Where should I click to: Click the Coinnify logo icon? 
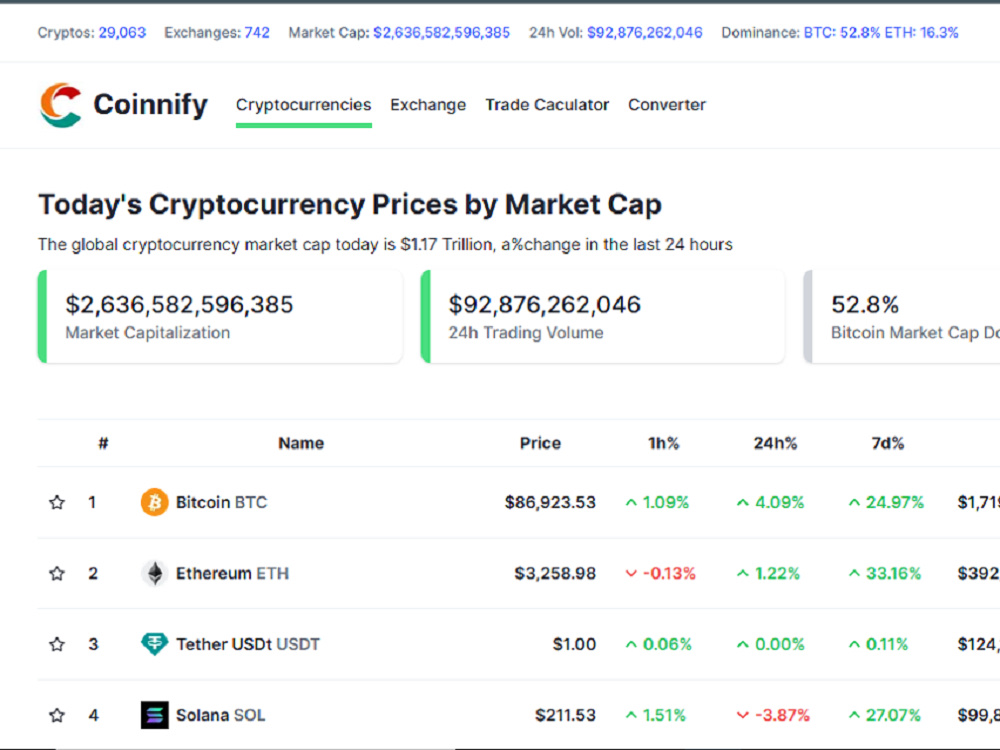[x=61, y=105]
